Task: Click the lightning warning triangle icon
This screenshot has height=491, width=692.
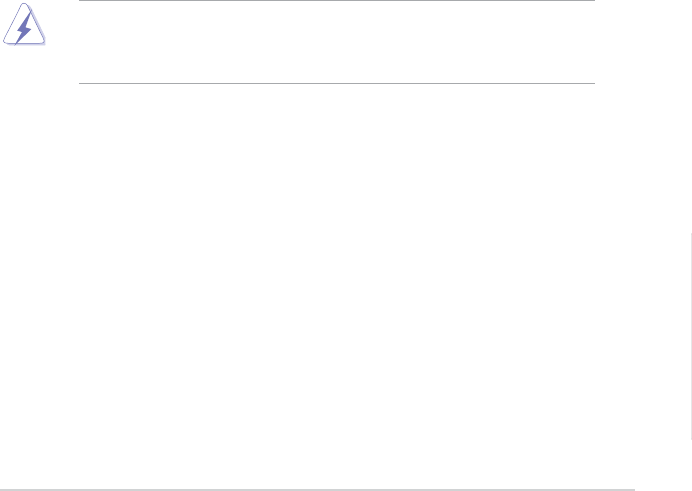Action: pyautogui.click(x=23, y=26)
